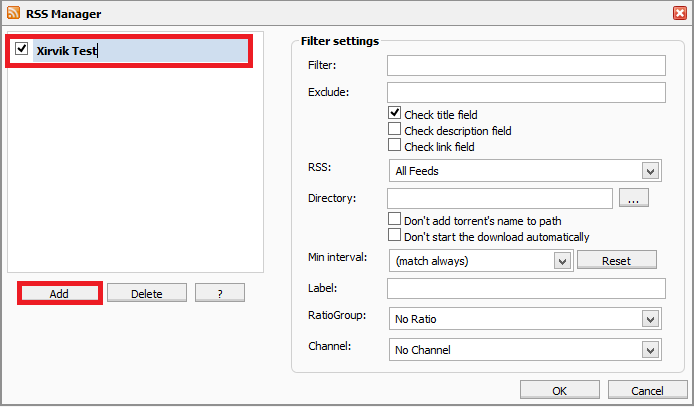The image size is (694, 407).
Task: Enable Check description field option
Action: pyautogui.click(x=394, y=130)
